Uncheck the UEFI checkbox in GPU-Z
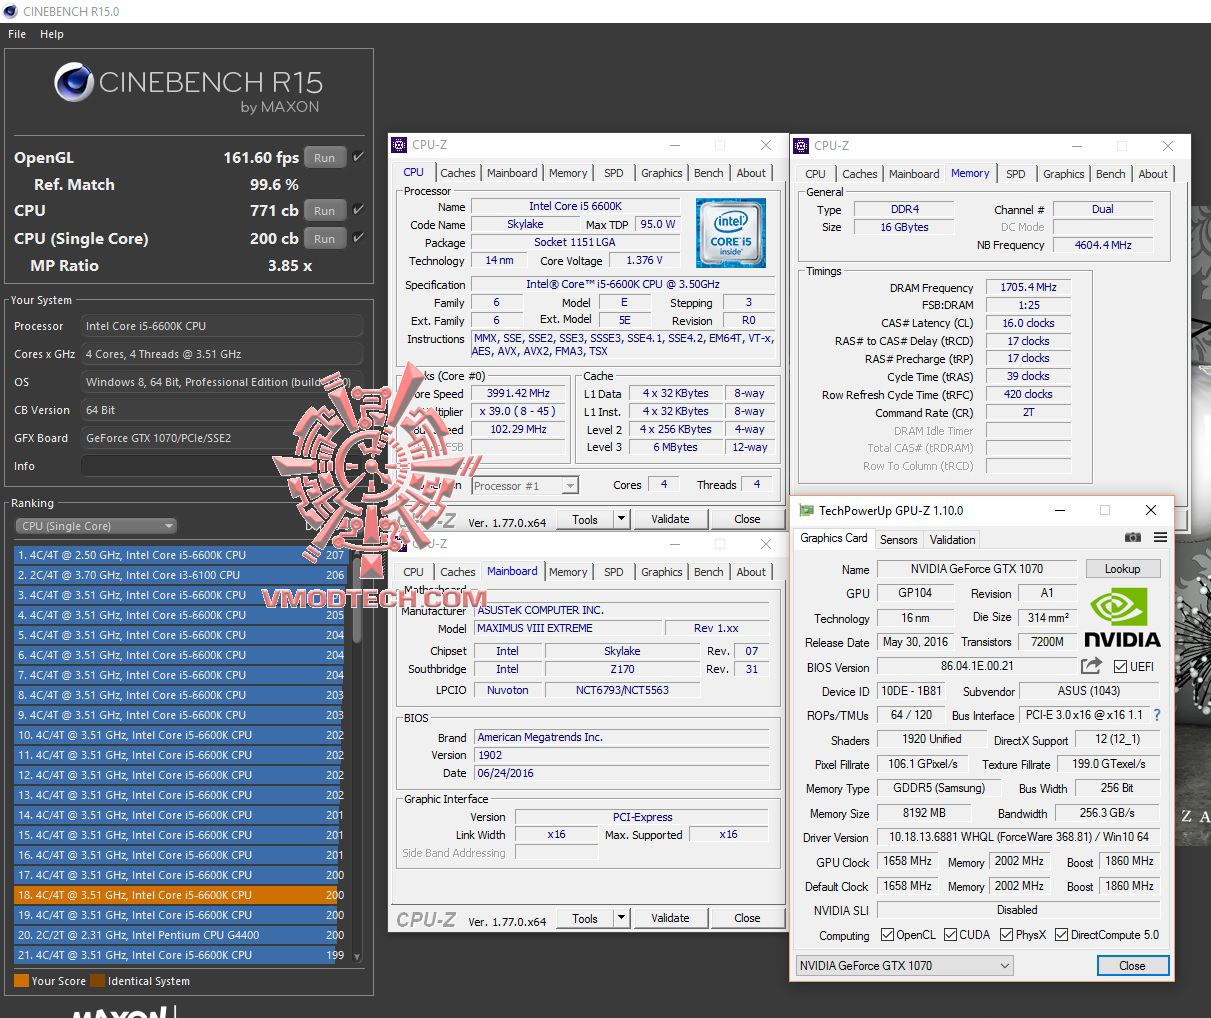Viewport: 1211px width, 1018px height. click(x=1122, y=665)
